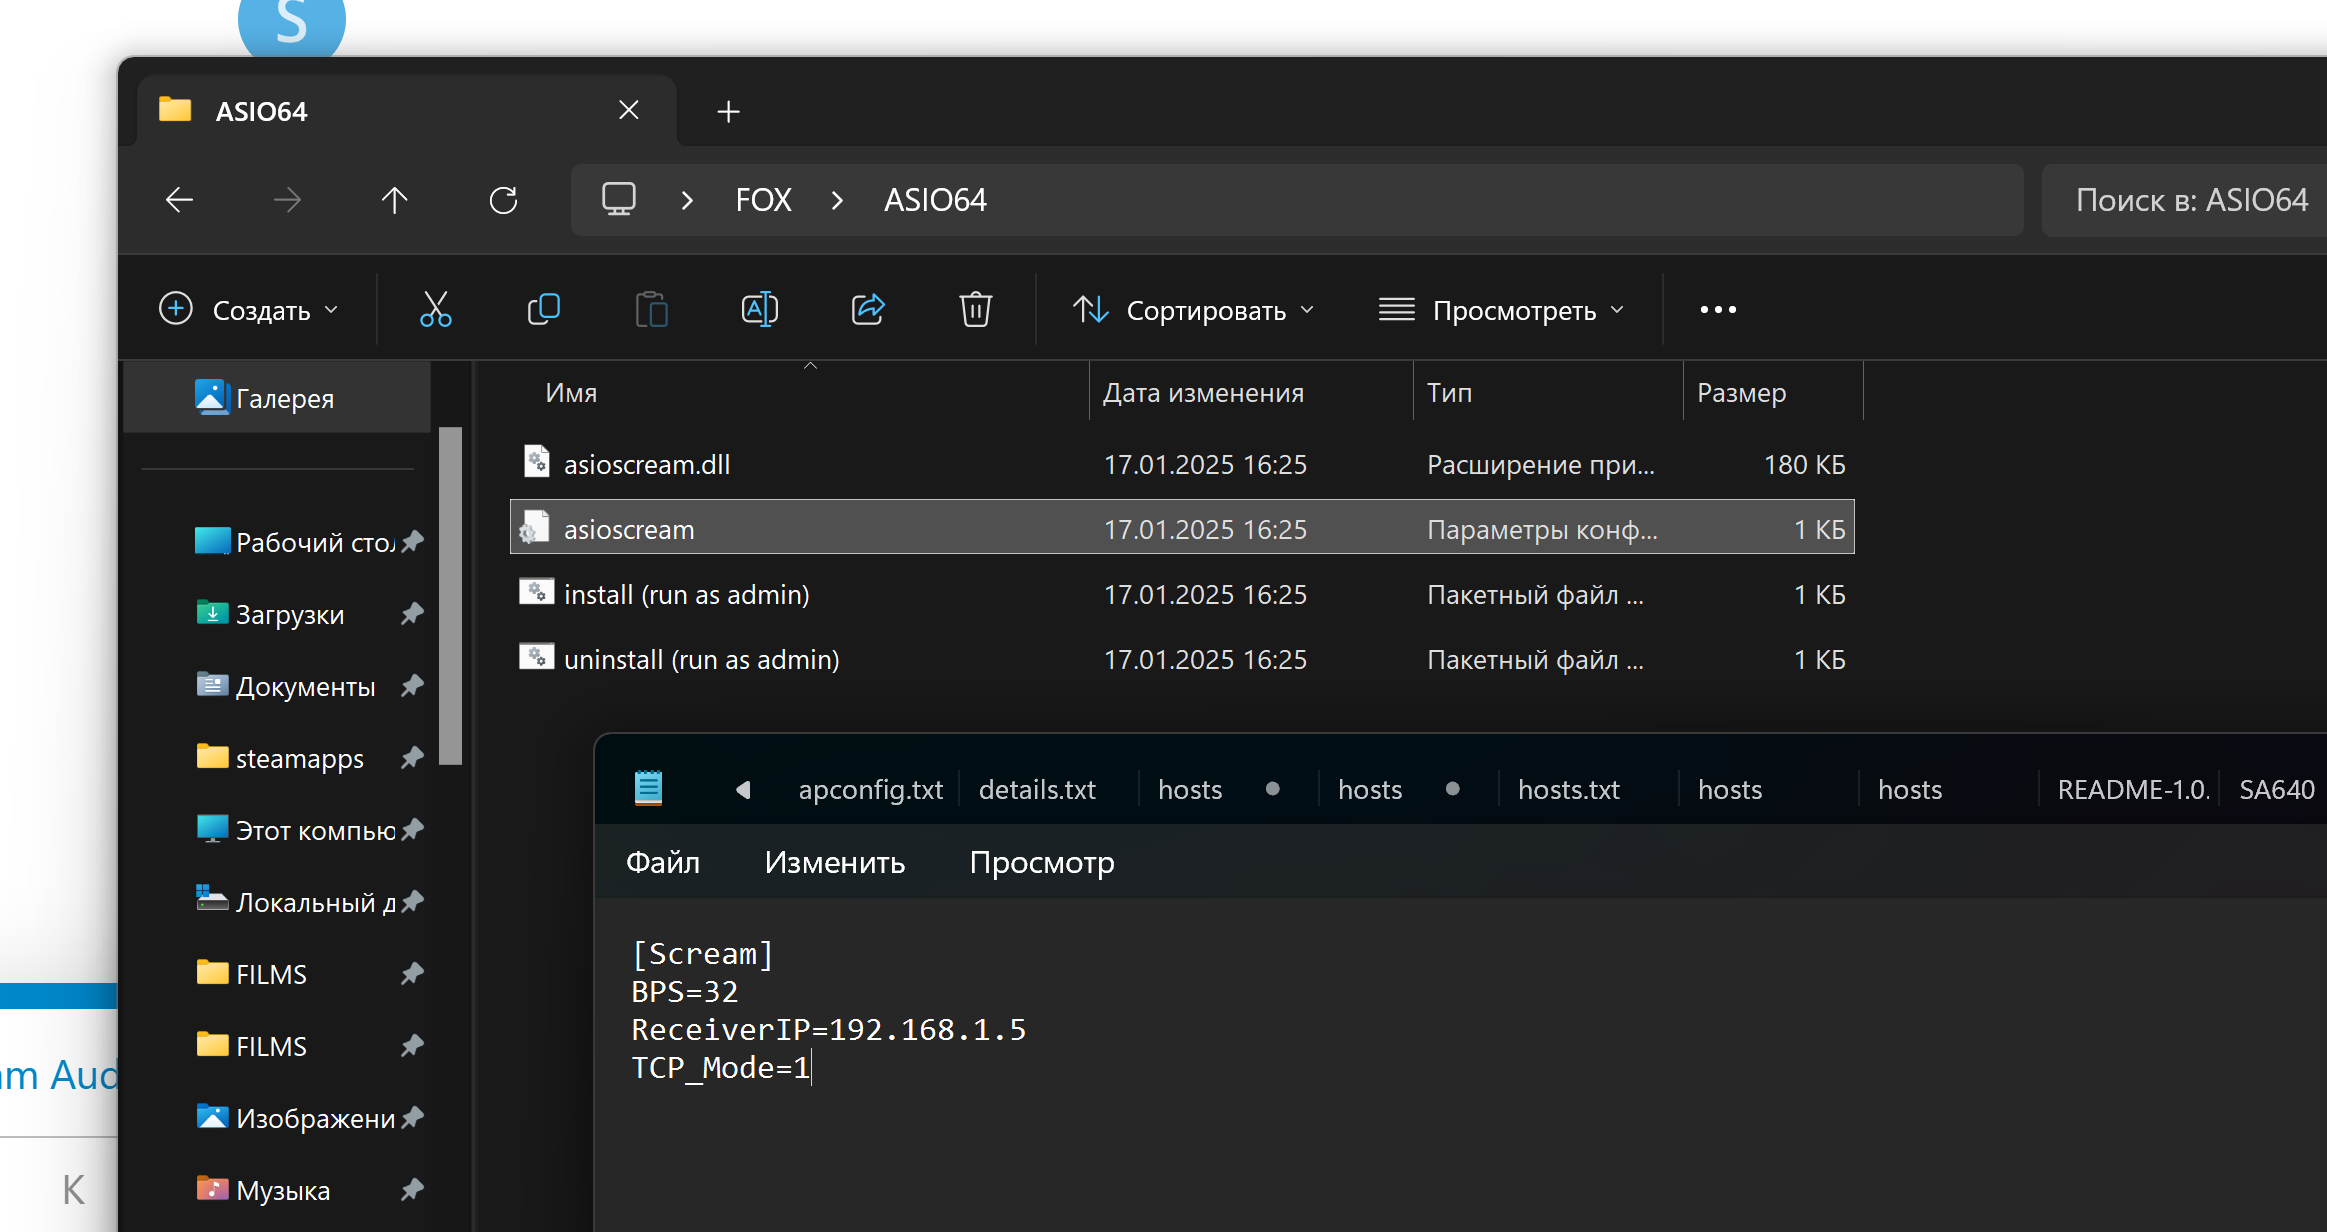The image size is (2327, 1232).
Task: Go forward with the right arrow button
Action: coord(287,200)
